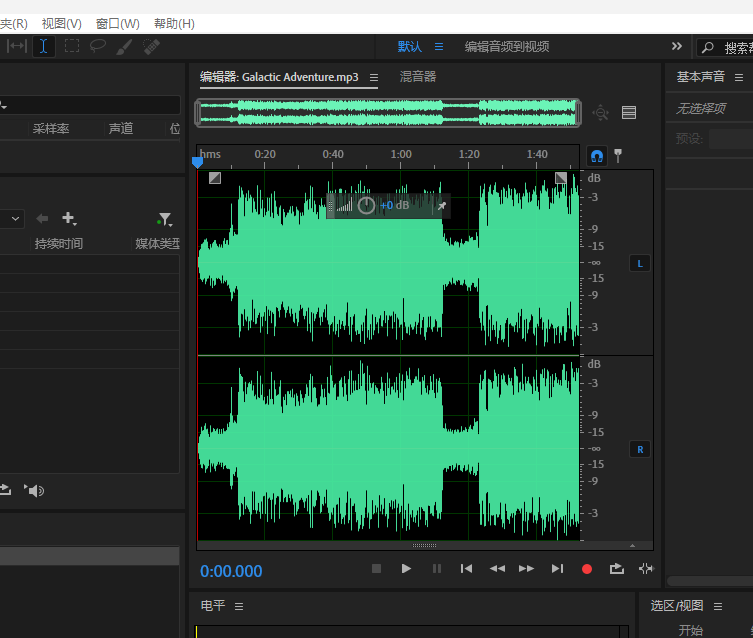Switch to 编辑音频到视频 workspace
This screenshot has height=638, width=753.
tap(506, 46)
